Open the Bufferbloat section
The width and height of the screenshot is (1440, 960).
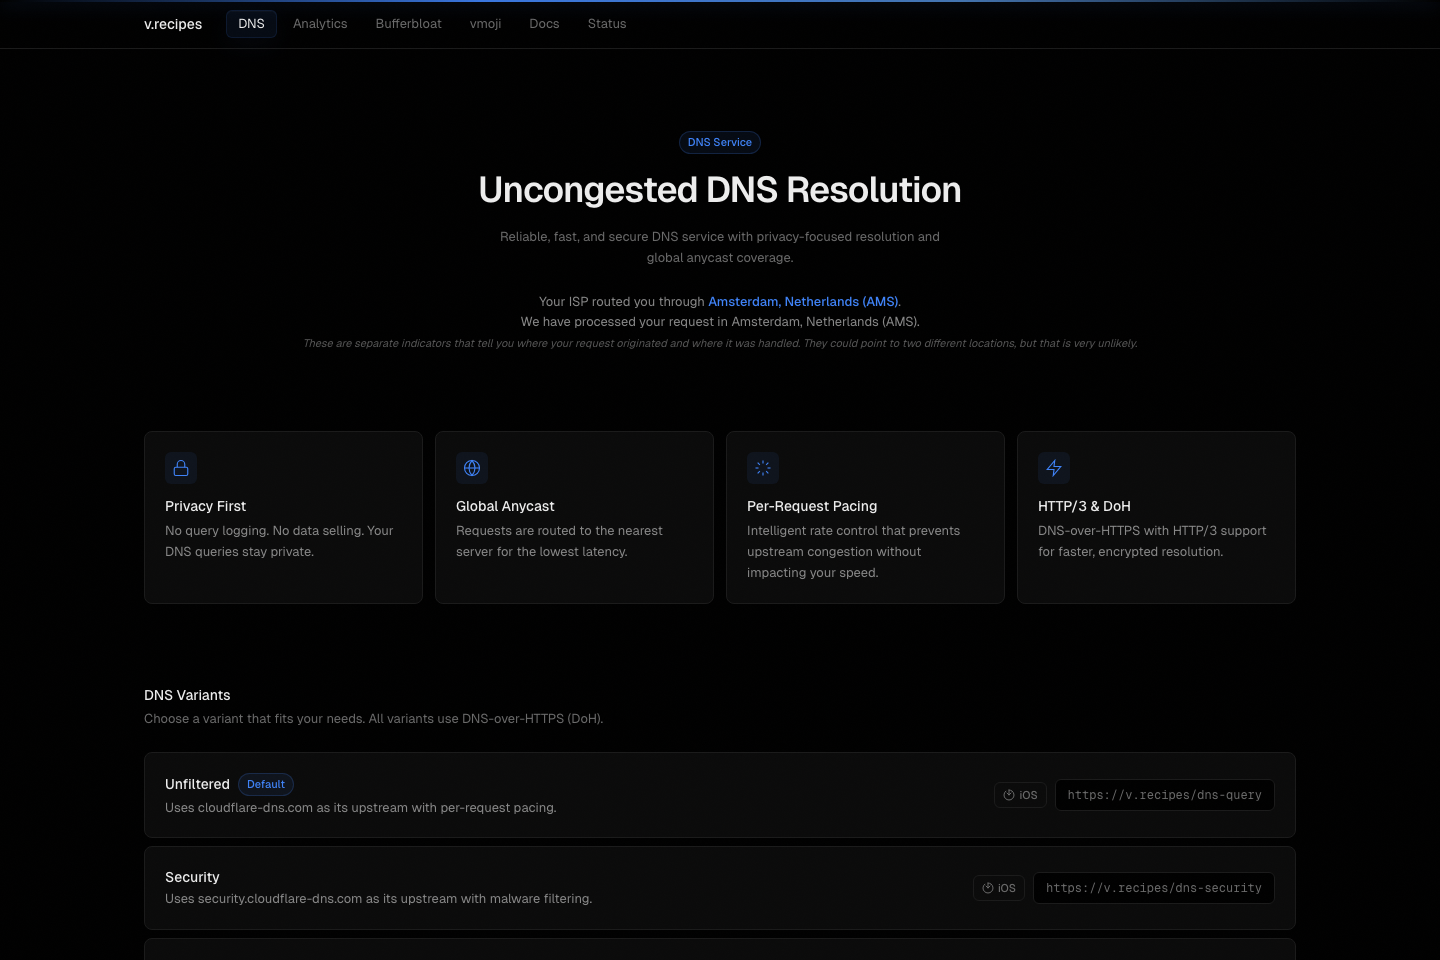[408, 24]
